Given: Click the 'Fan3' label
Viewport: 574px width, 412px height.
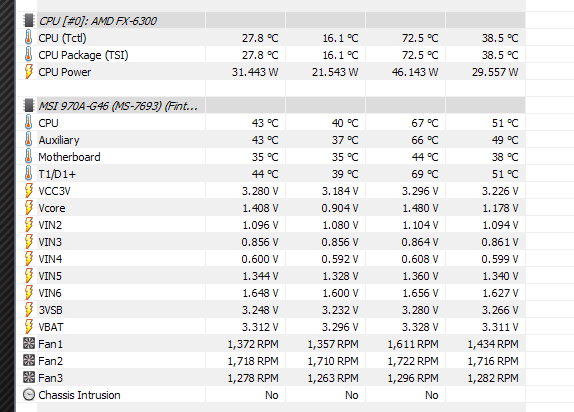Looking at the screenshot, I should (51, 378).
